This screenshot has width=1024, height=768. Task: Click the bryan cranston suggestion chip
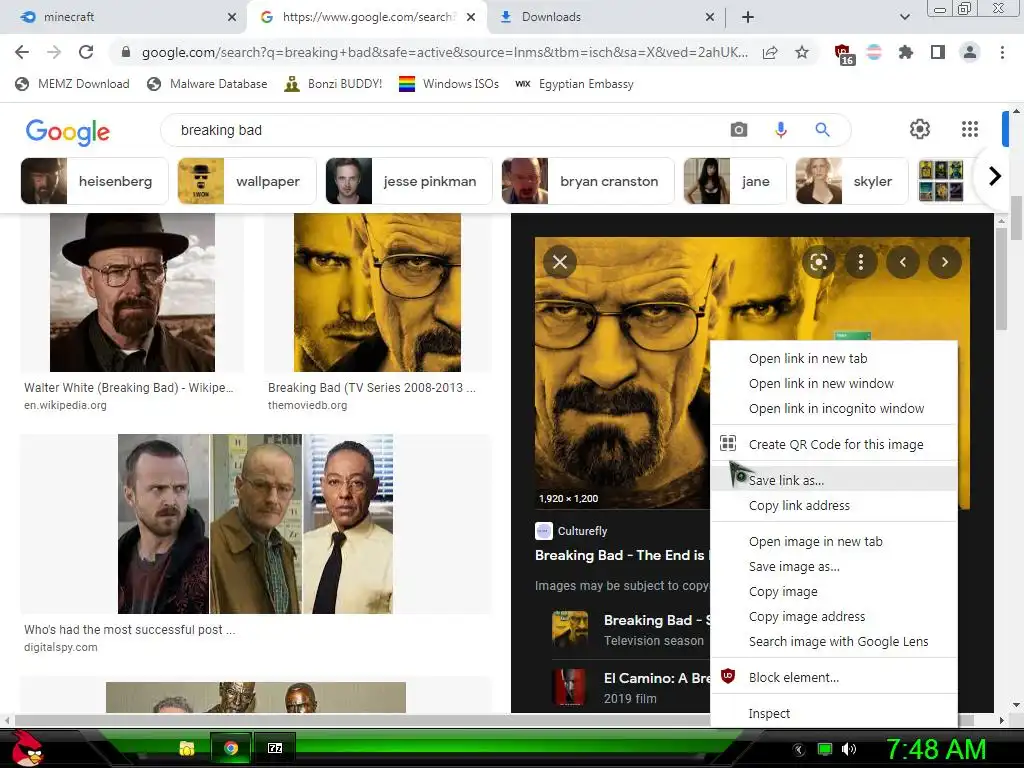[x=588, y=181]
